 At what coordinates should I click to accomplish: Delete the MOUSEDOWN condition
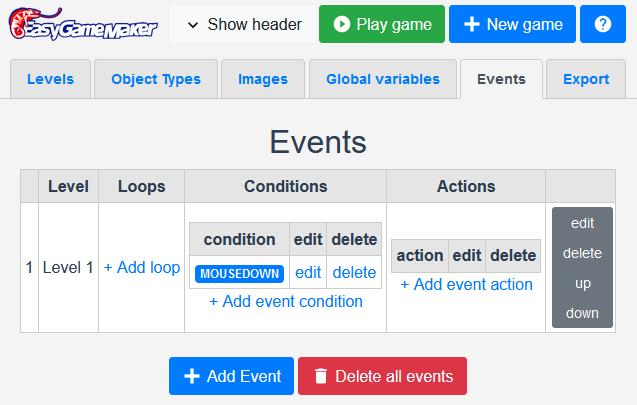coord(354,272)
